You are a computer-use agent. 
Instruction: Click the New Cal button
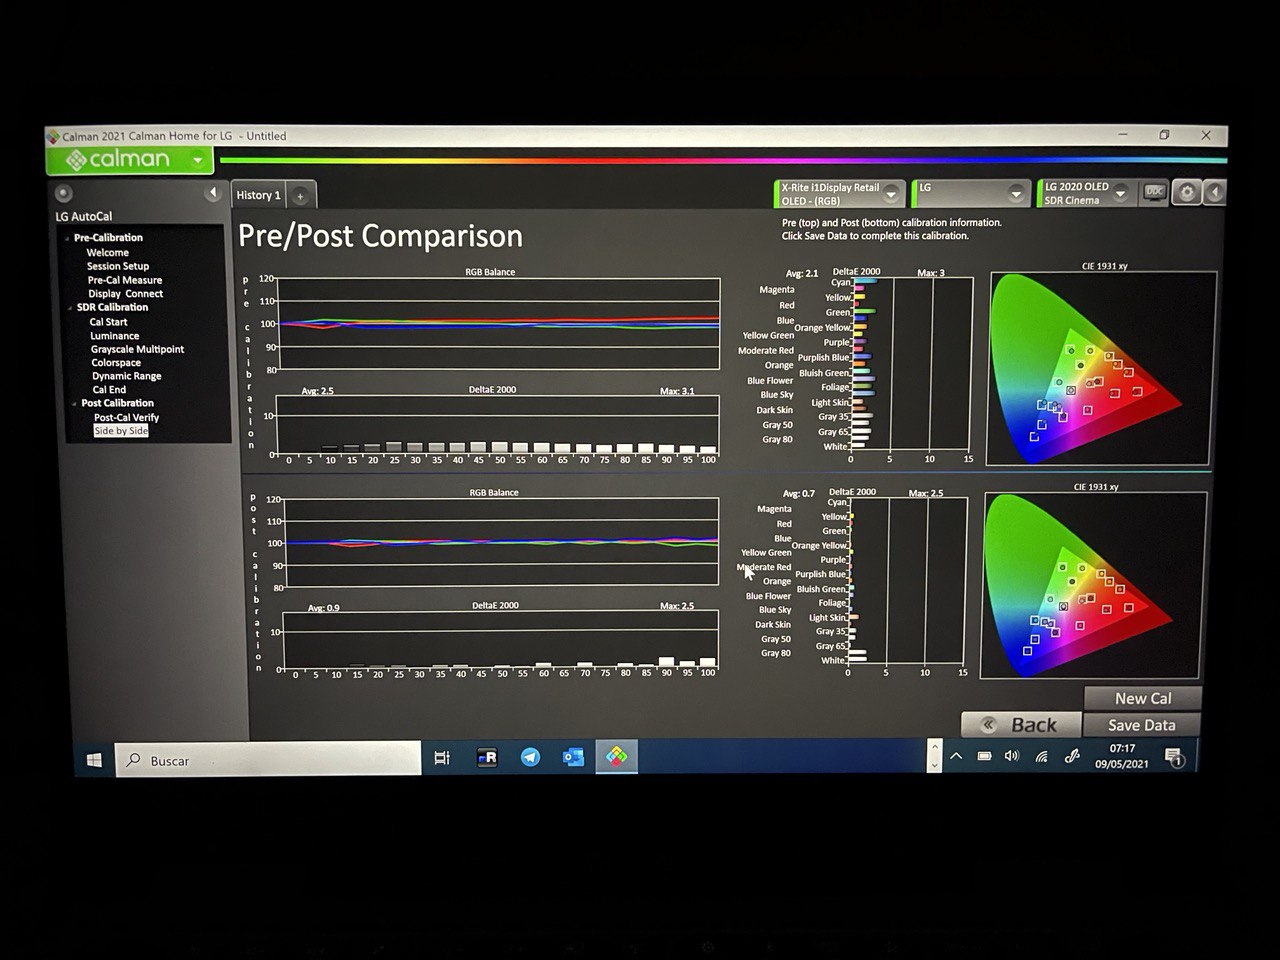click(1143, 698)
